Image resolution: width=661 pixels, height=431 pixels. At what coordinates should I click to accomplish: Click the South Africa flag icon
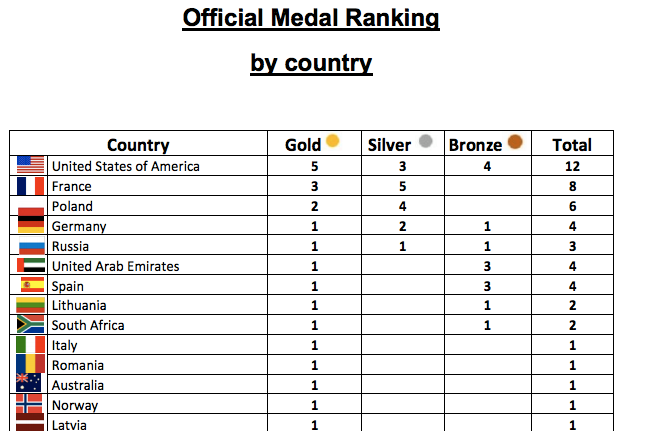click(30, 325)
